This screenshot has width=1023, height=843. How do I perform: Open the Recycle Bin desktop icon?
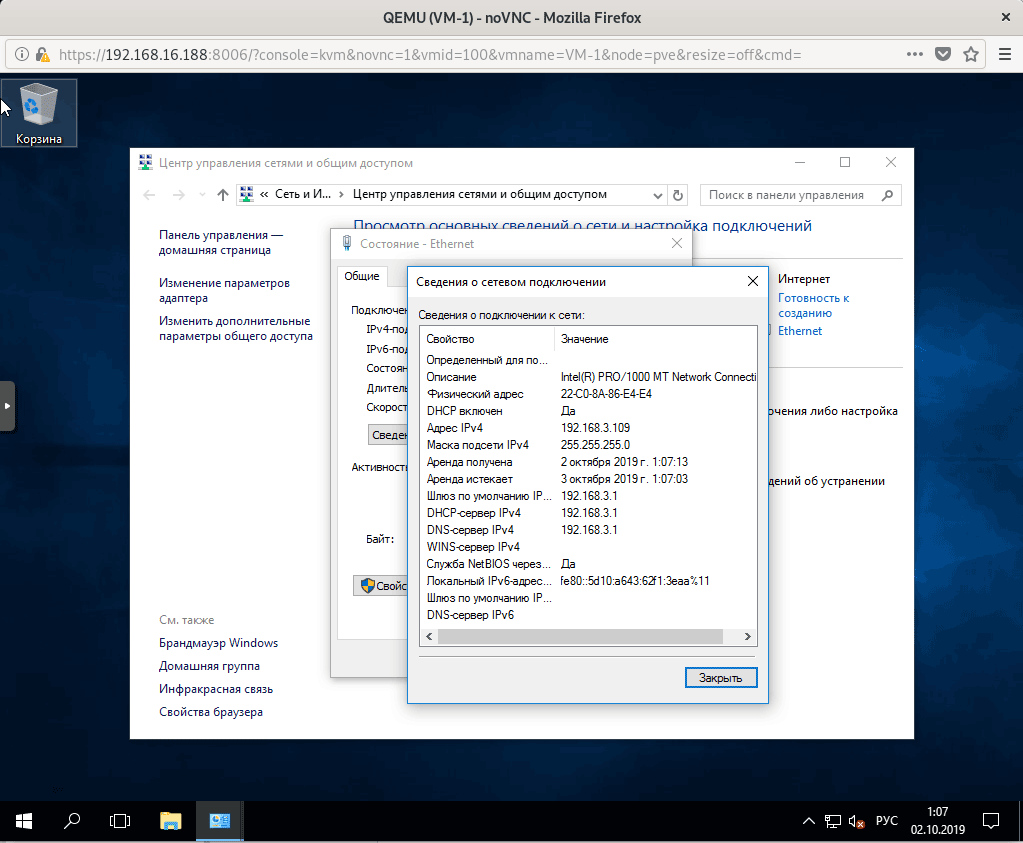point(38,112)
